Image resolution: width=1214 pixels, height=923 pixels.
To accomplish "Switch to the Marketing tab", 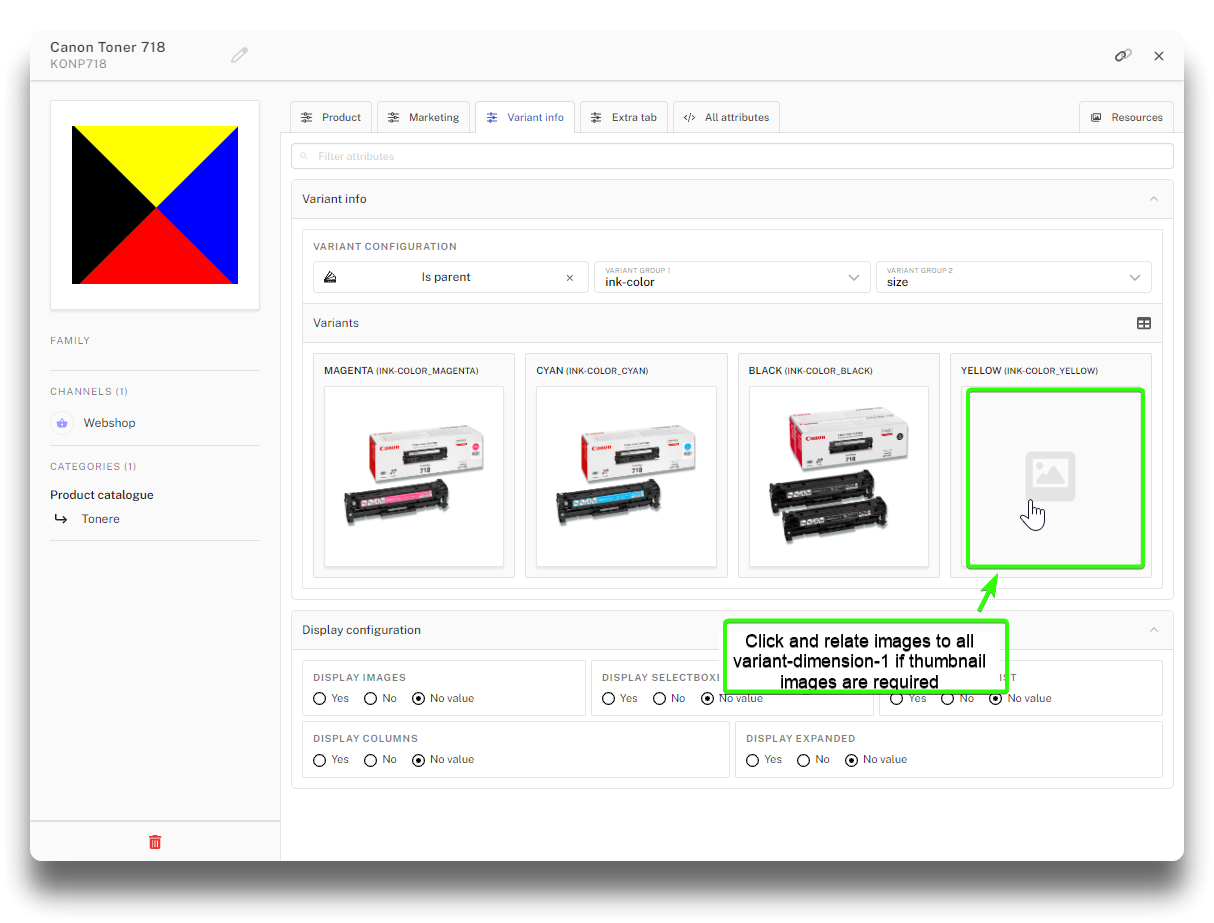I will point(424,117).
